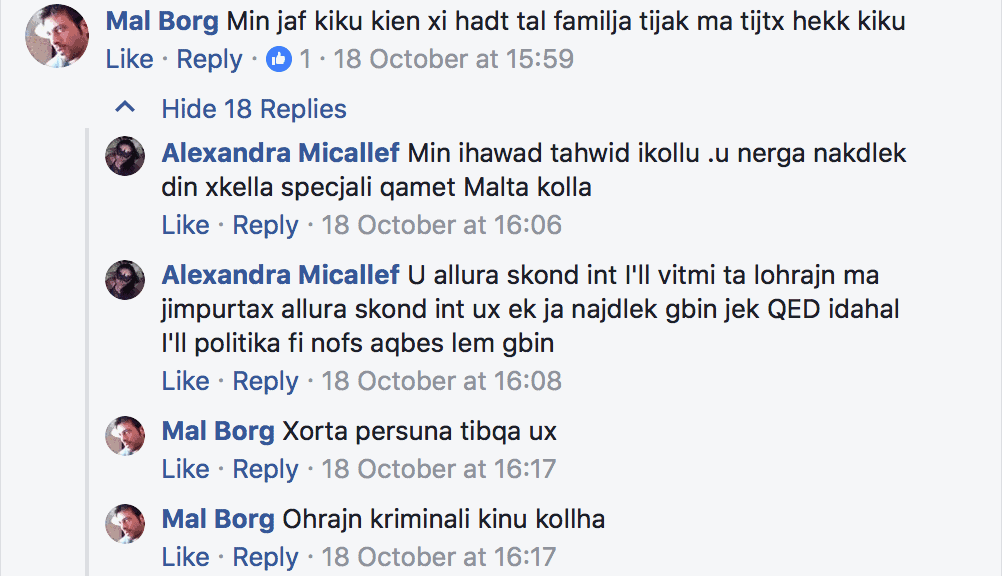Open the 18 October at 16:08 timestamp
The height and width of the screenshot is (576, 1002).
441,381
